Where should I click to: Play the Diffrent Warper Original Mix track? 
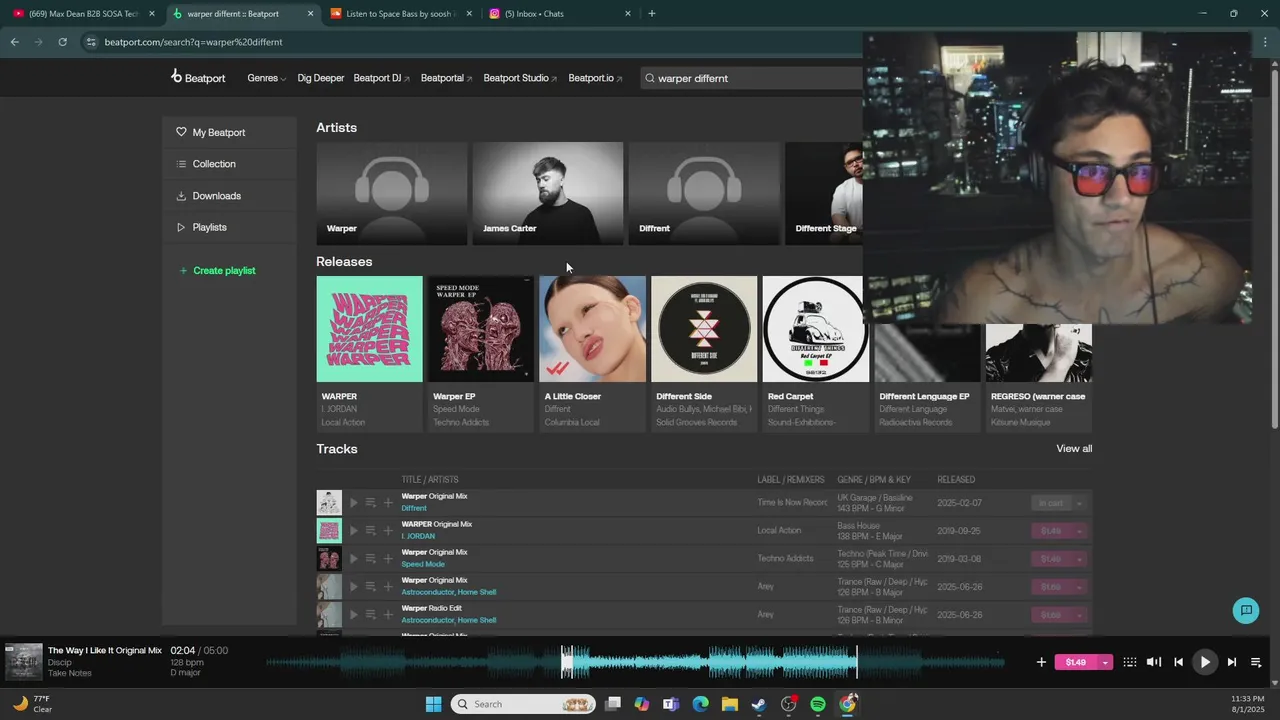click(353, 503)
